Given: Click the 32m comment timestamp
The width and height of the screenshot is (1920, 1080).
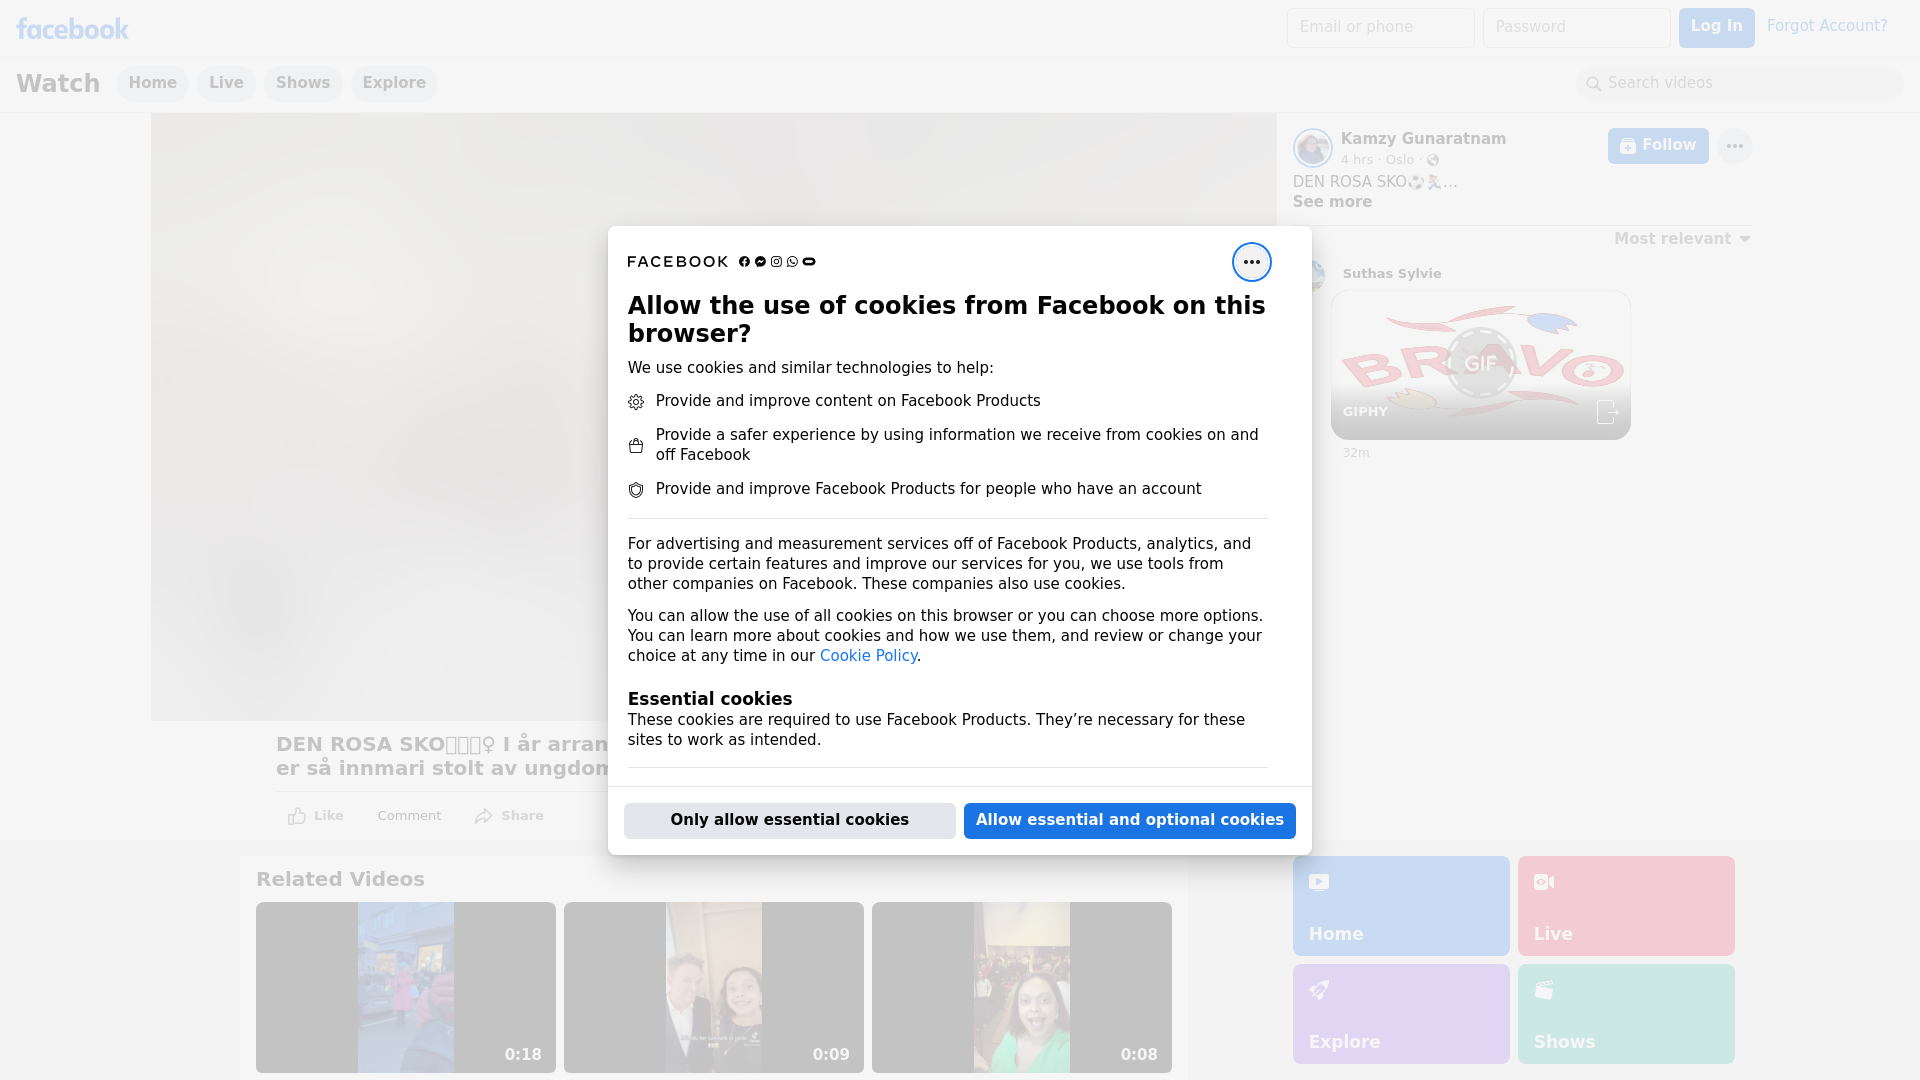Looking at the screenshot, I should (1356, 453).
